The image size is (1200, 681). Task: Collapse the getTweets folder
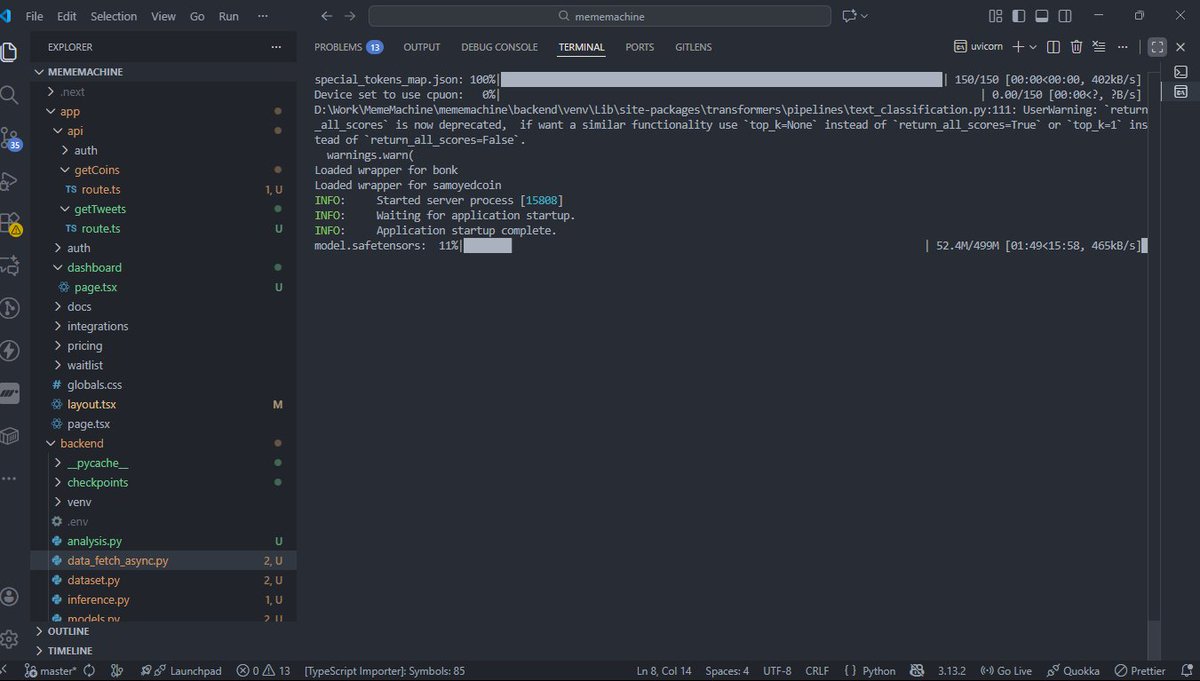165,209
